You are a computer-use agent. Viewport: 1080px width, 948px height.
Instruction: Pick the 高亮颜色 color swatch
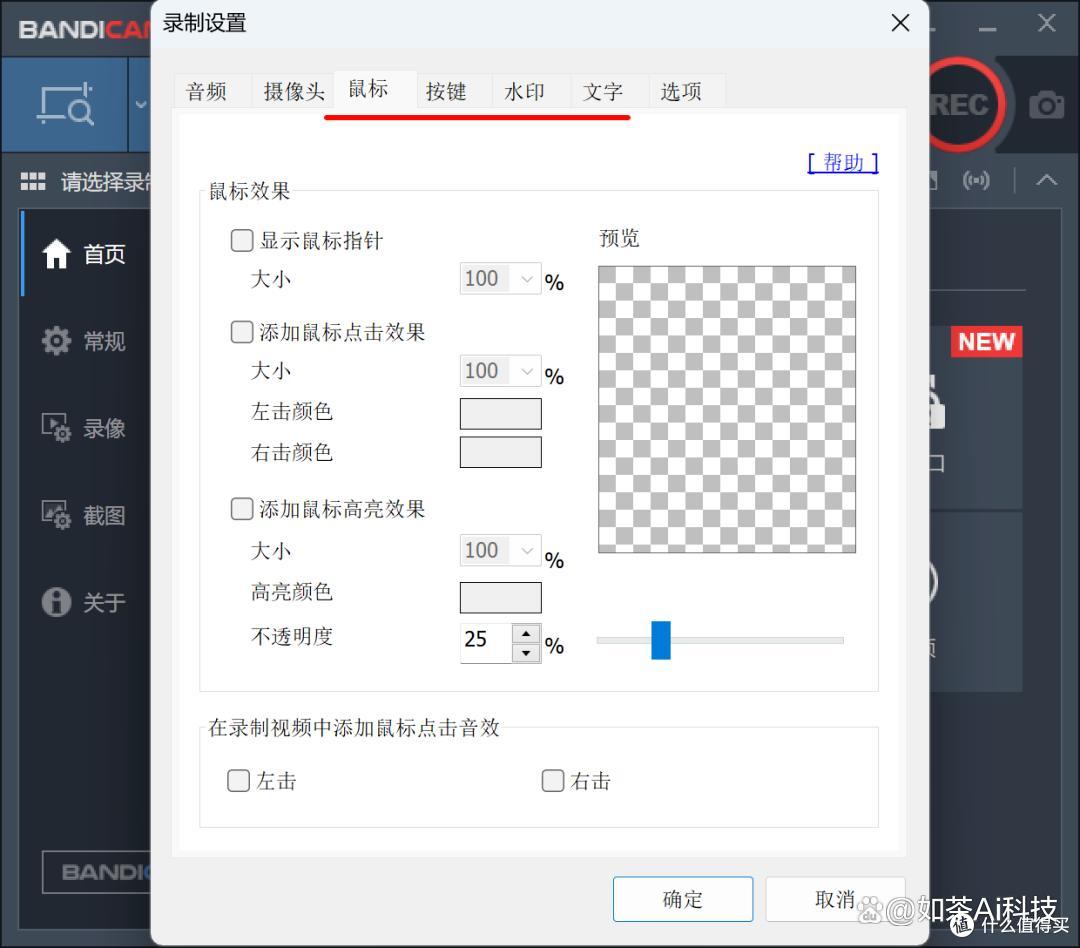pyautogui.click(x=501, y=597)
